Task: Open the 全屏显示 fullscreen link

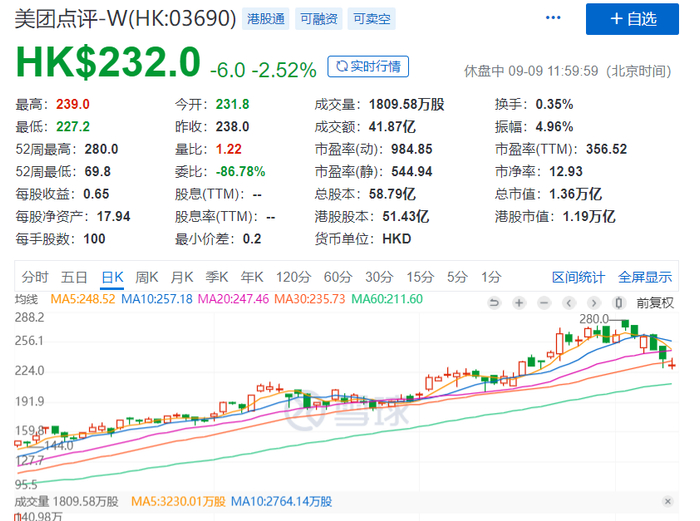Action: click(x=645, y=277)
